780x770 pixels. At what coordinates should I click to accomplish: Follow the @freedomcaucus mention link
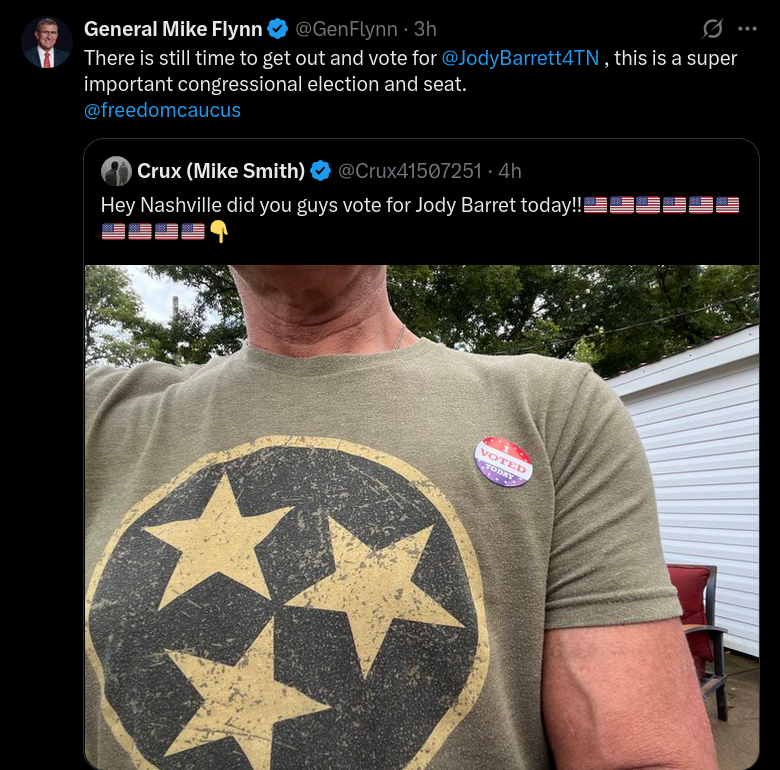point(162,110)
